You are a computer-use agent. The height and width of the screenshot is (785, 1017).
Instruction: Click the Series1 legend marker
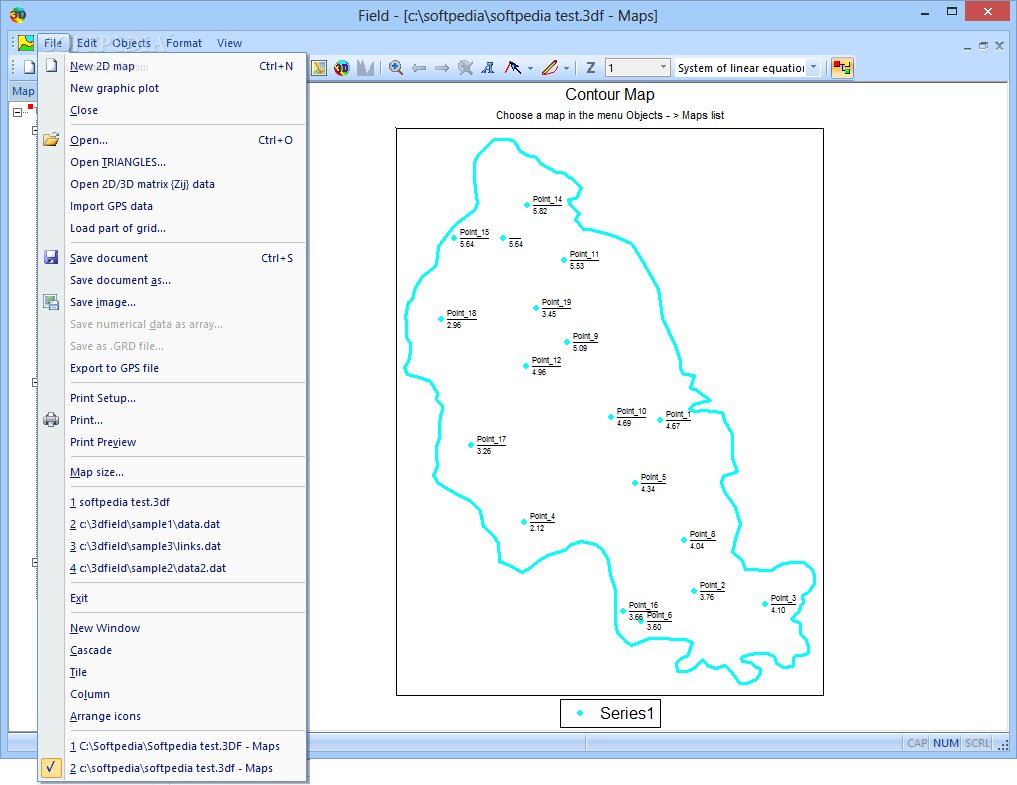[x=580, y=713]
